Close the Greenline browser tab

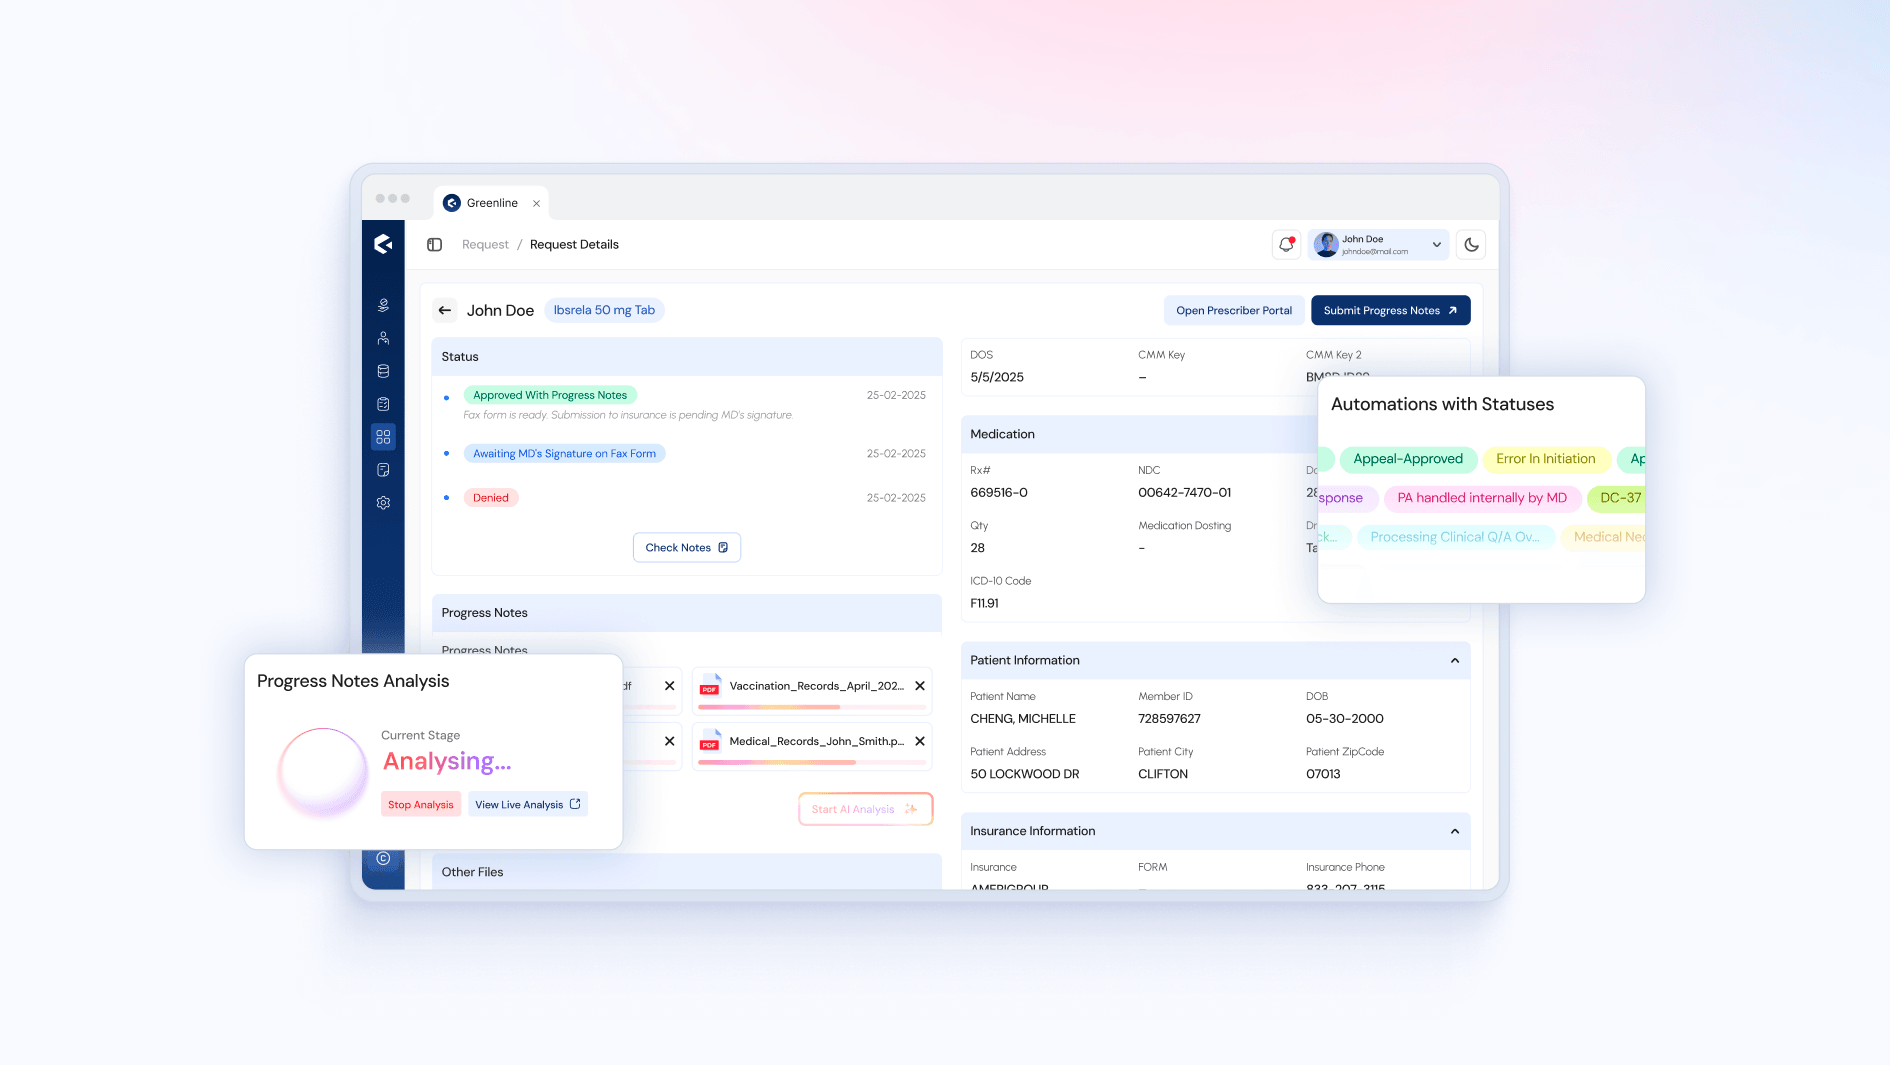click(x=537, y=203)
